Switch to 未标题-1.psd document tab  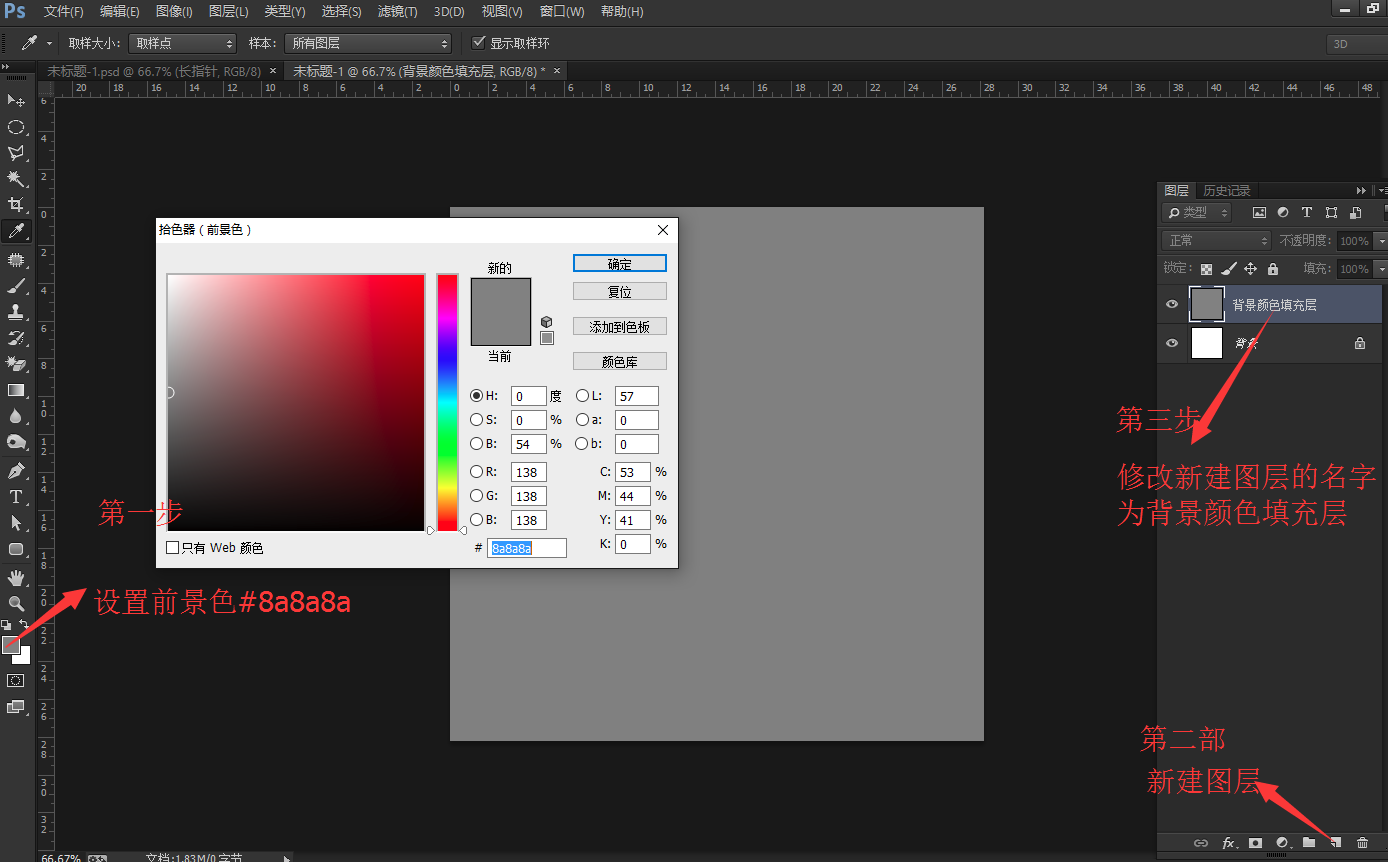156,71
